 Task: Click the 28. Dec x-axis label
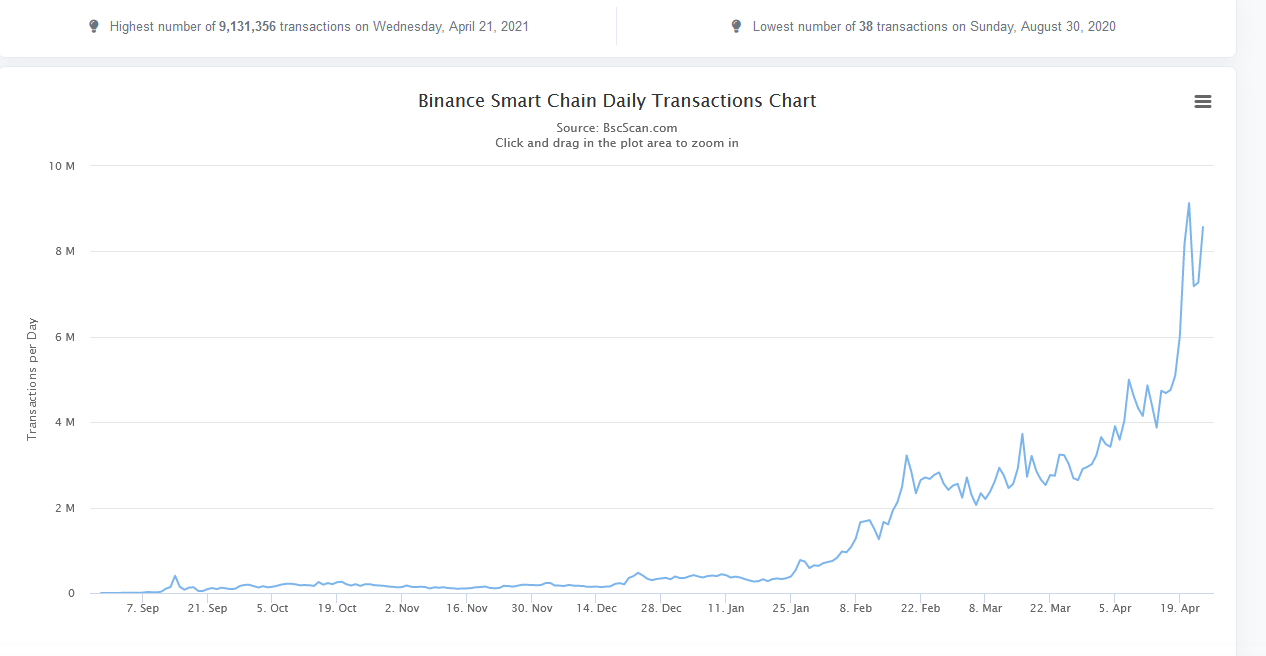click(661, 608)
